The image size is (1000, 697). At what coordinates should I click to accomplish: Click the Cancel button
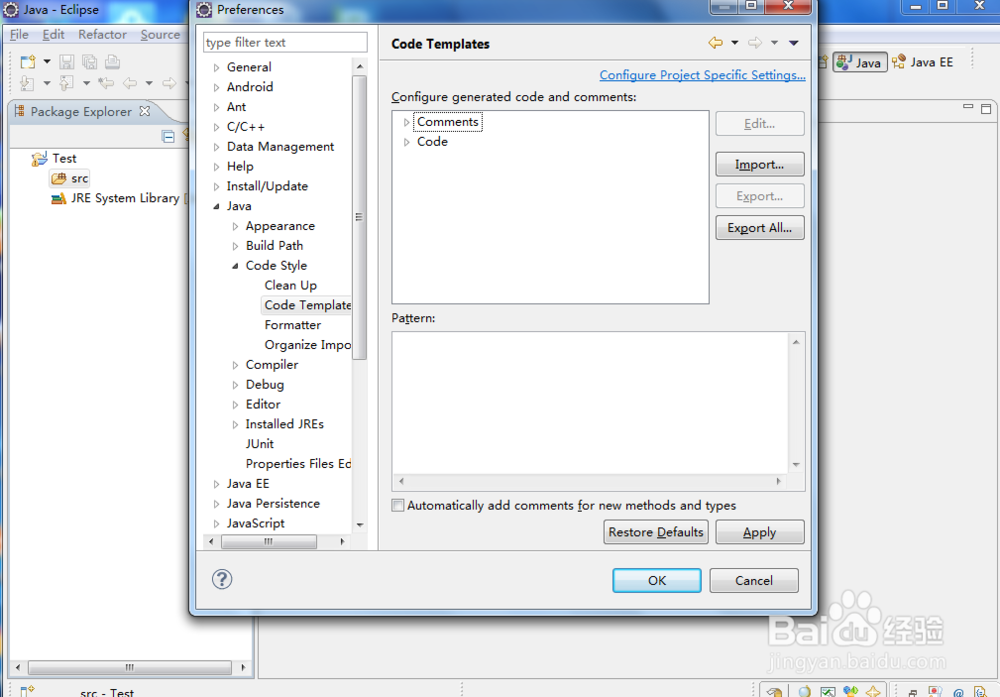tap(754, 580)
